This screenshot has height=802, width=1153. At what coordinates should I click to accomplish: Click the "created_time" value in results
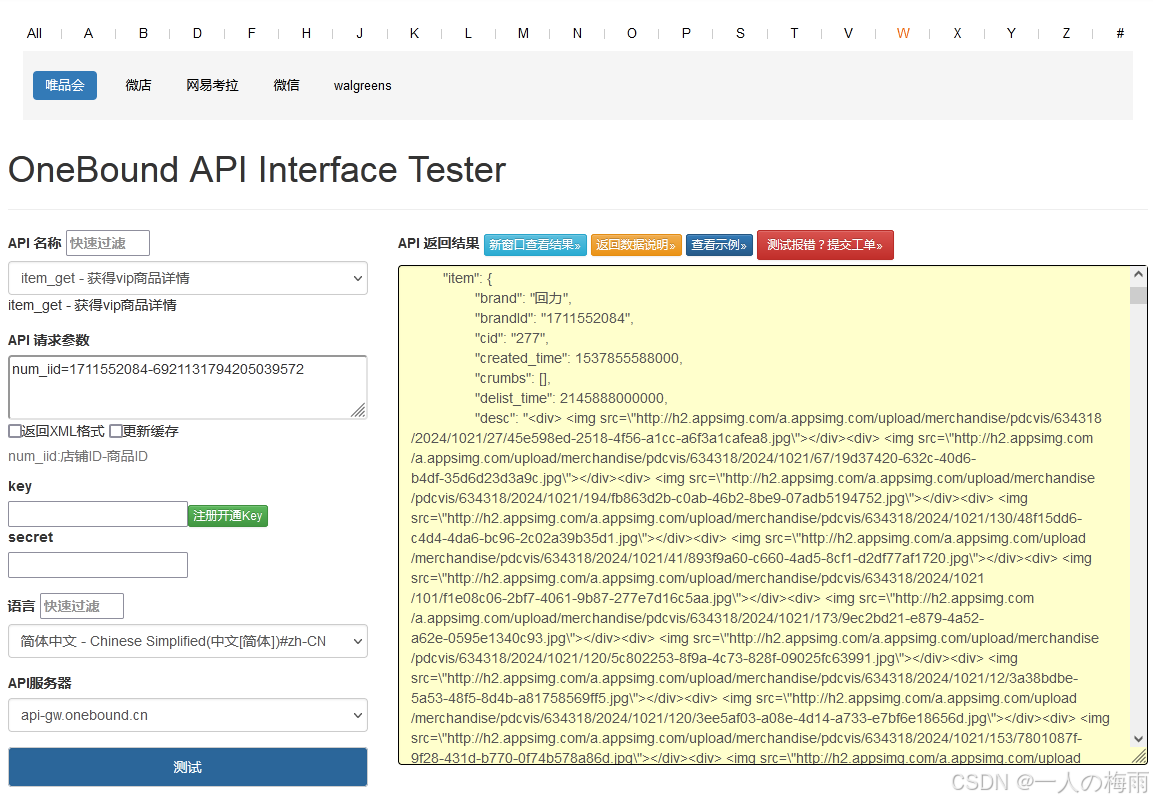(x=629, y=358)
